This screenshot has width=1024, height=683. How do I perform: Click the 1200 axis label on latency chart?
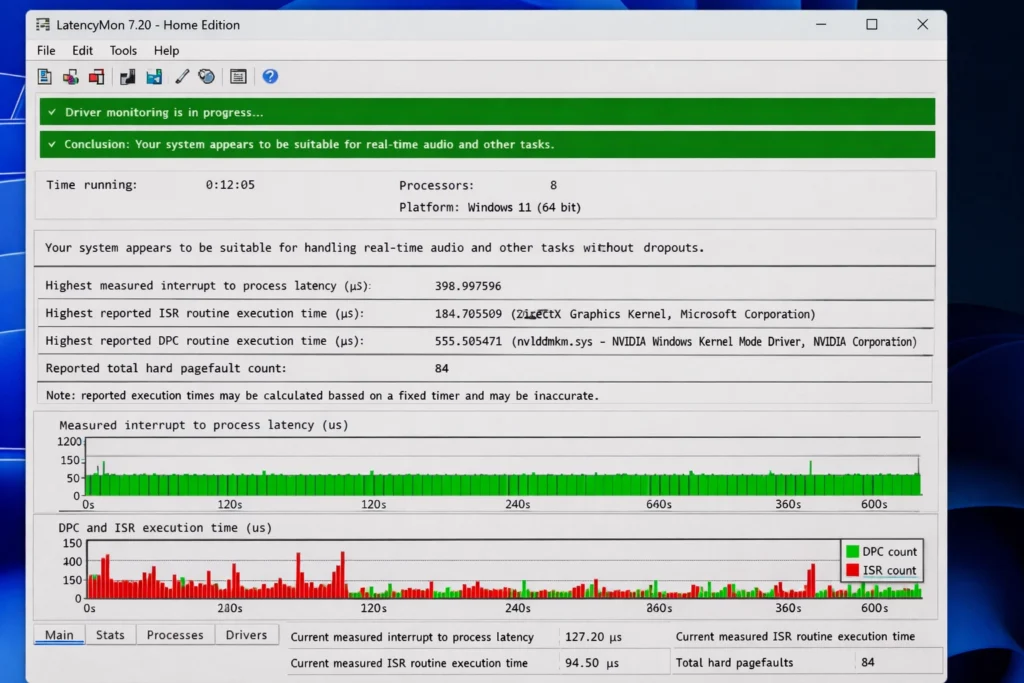click(x=69, y=442)
